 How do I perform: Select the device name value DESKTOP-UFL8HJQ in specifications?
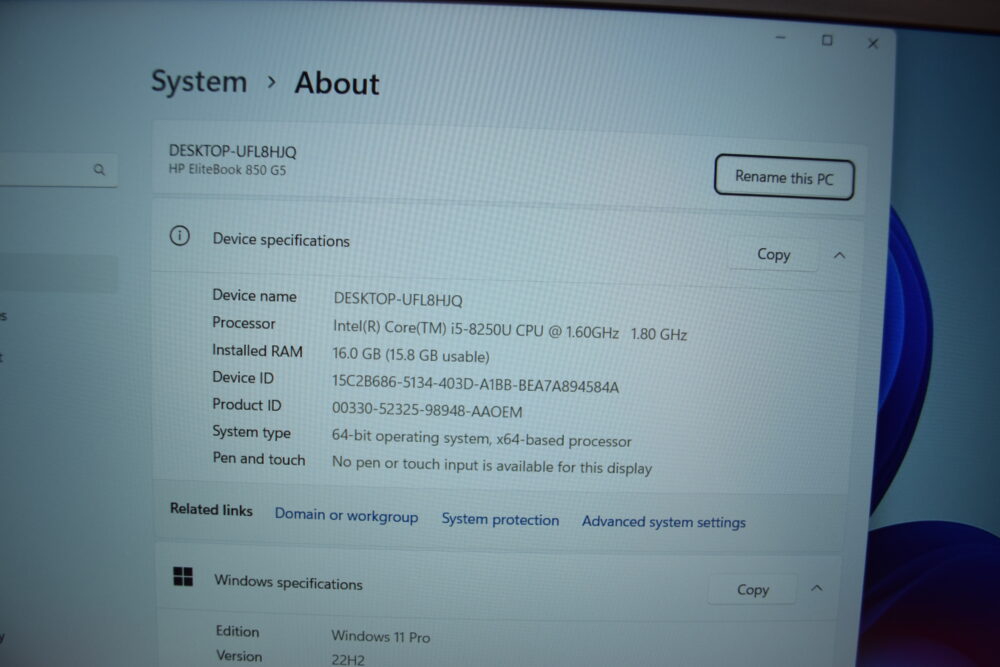tap(398, 299)
